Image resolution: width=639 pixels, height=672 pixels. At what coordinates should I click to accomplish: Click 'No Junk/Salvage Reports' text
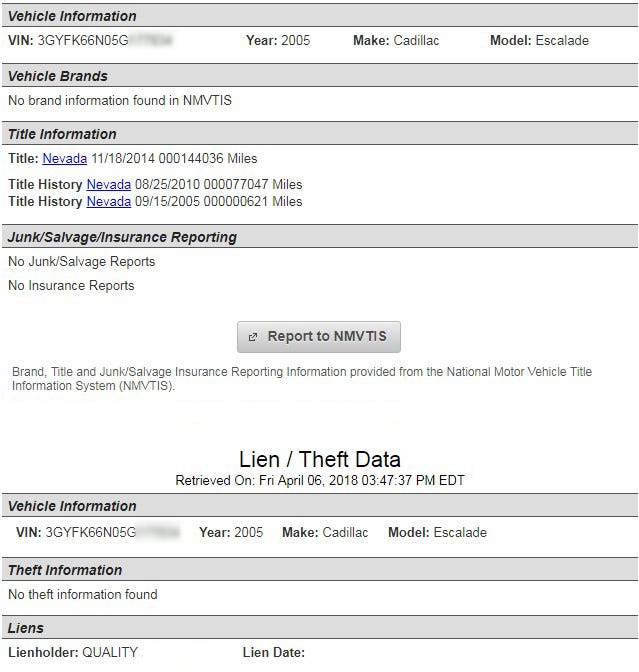(81, 261)
